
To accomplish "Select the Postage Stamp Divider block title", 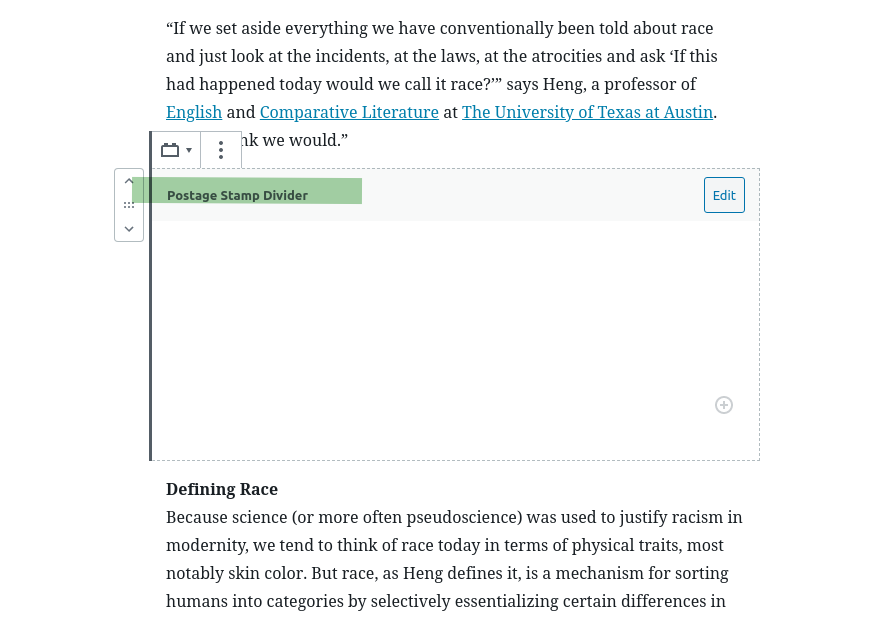I will tap(237, 195).
